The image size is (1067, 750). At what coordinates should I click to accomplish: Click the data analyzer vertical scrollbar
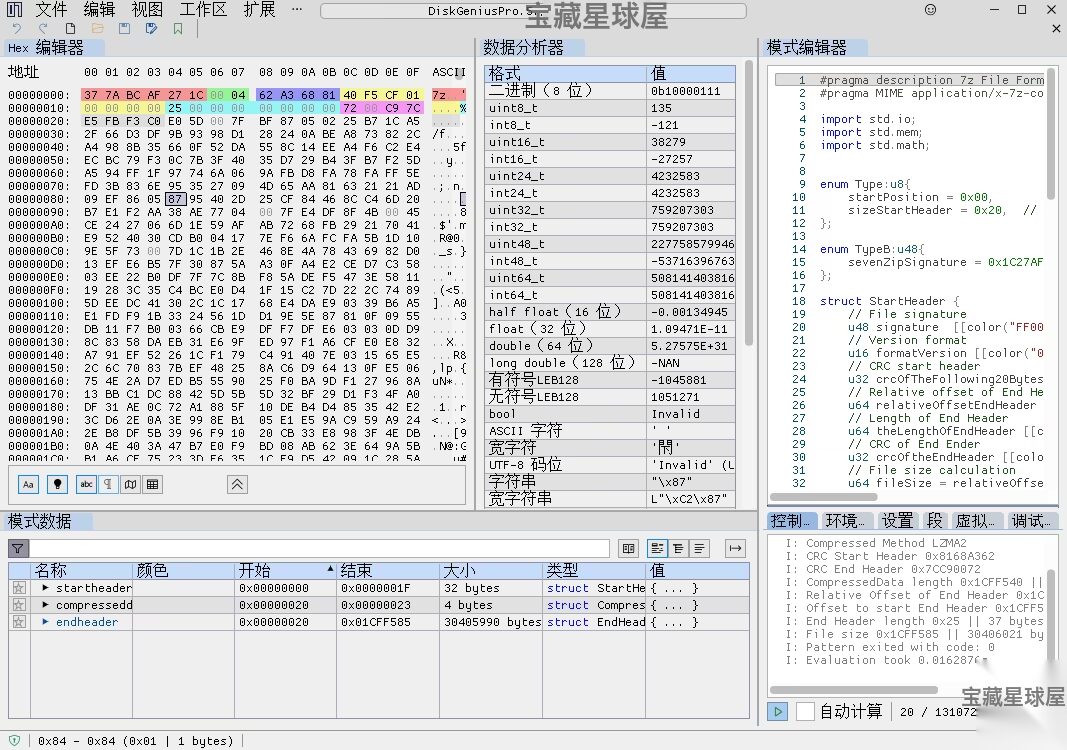tap(749, 204)
